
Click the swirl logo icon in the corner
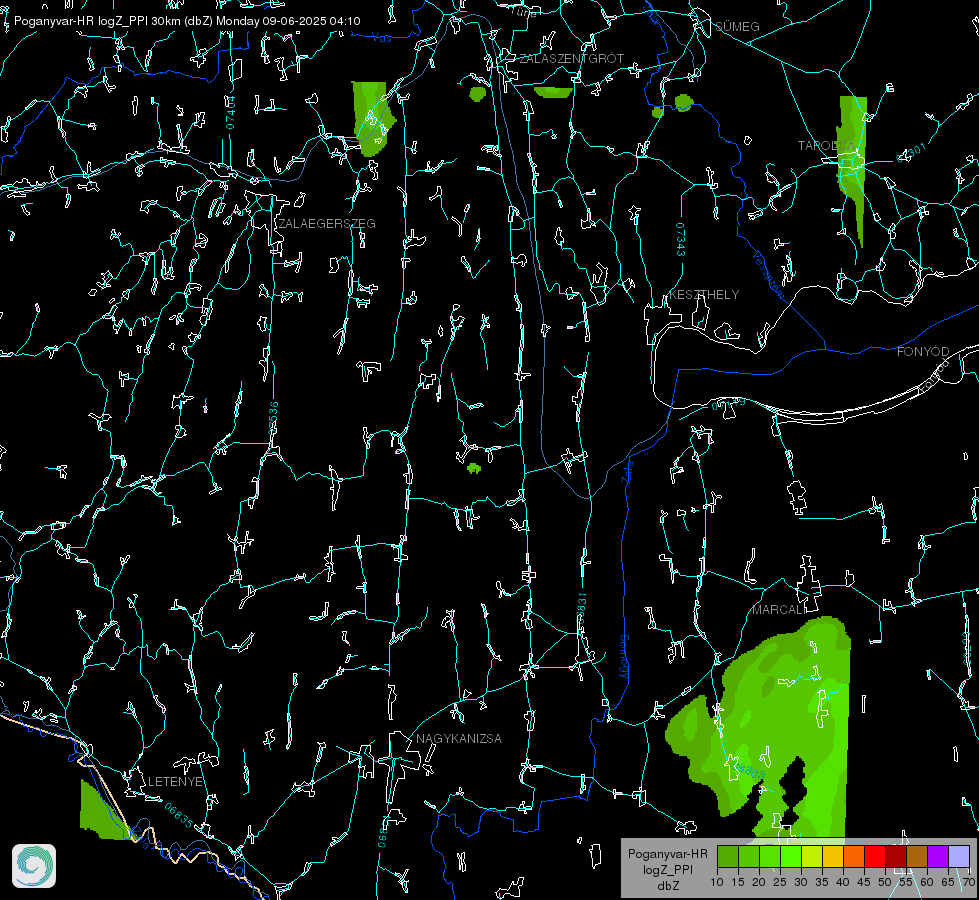pyautogui.click(x=34, y=866)
